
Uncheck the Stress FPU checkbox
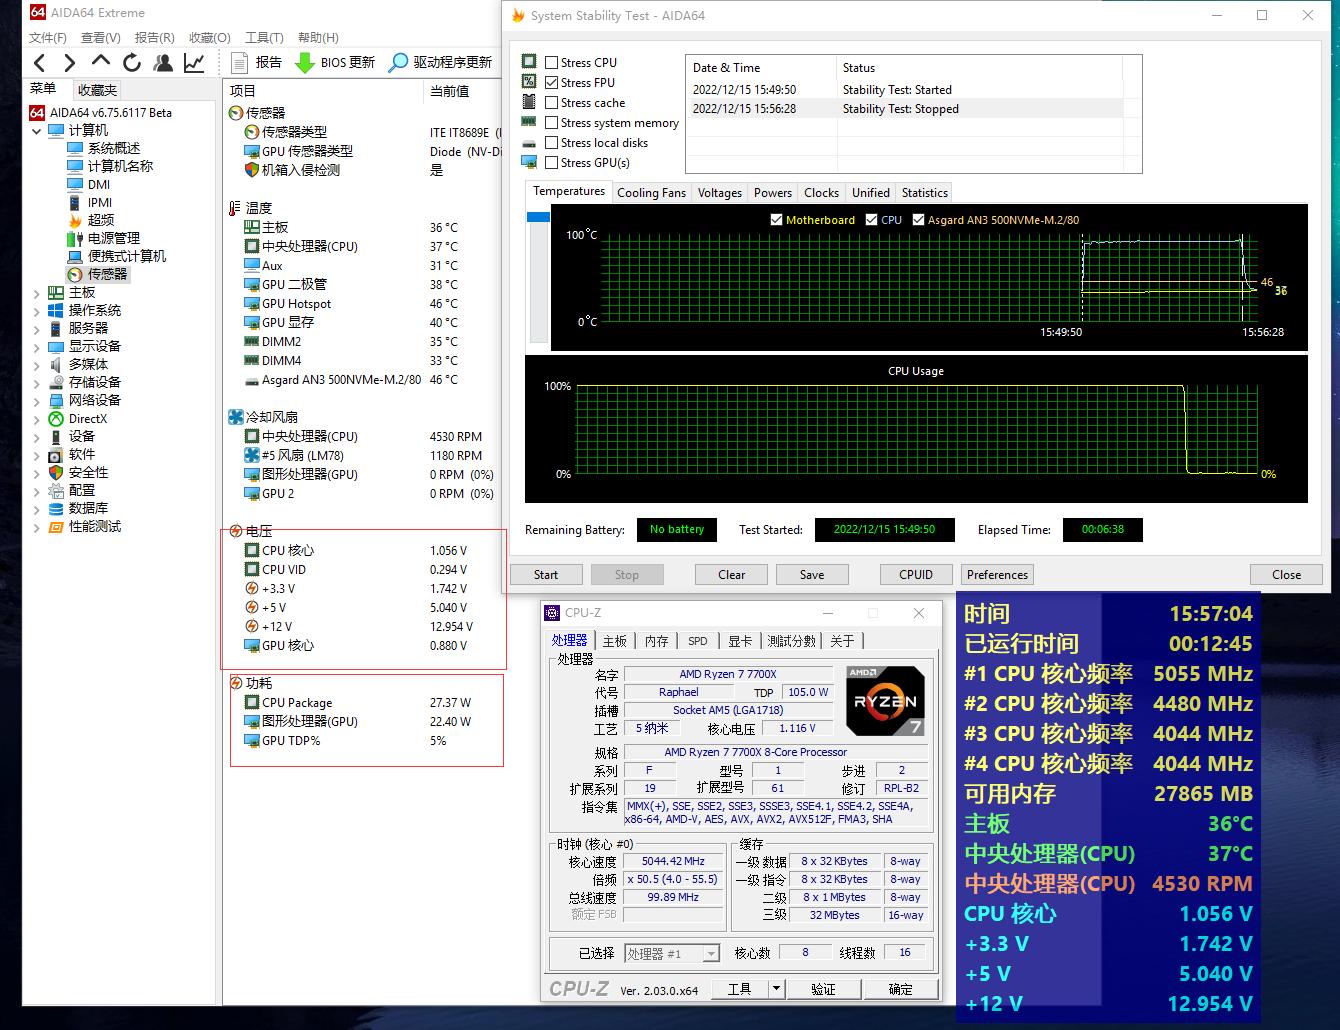(x=551, y=82)
